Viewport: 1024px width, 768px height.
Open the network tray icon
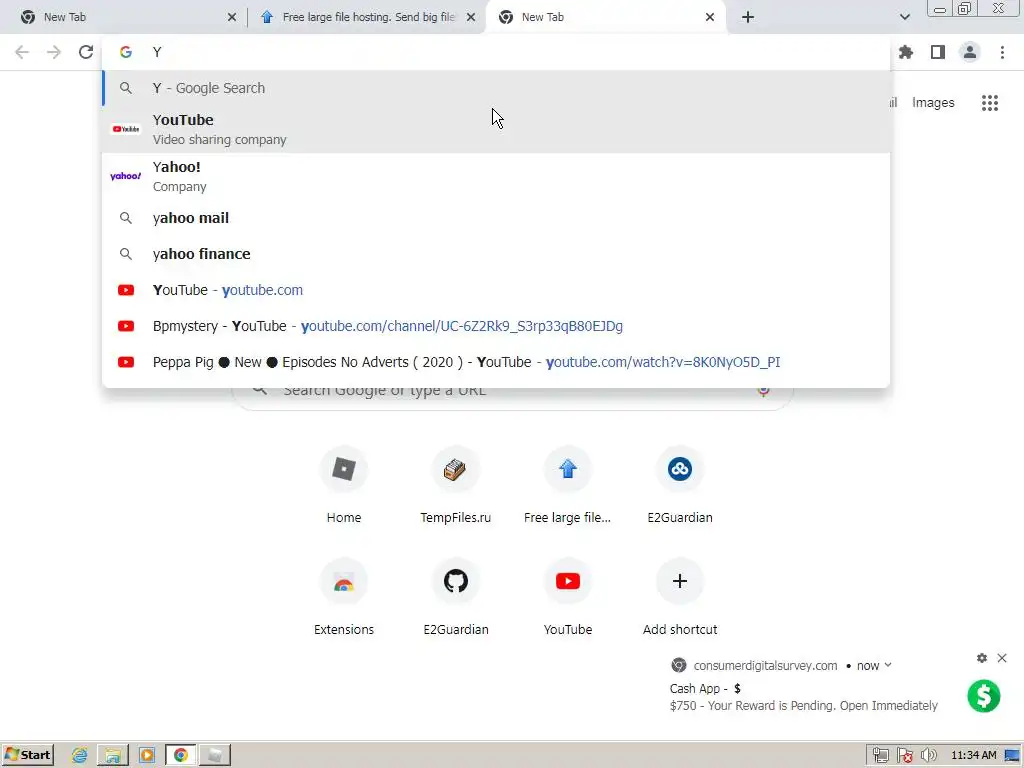(x=880, y=756)
